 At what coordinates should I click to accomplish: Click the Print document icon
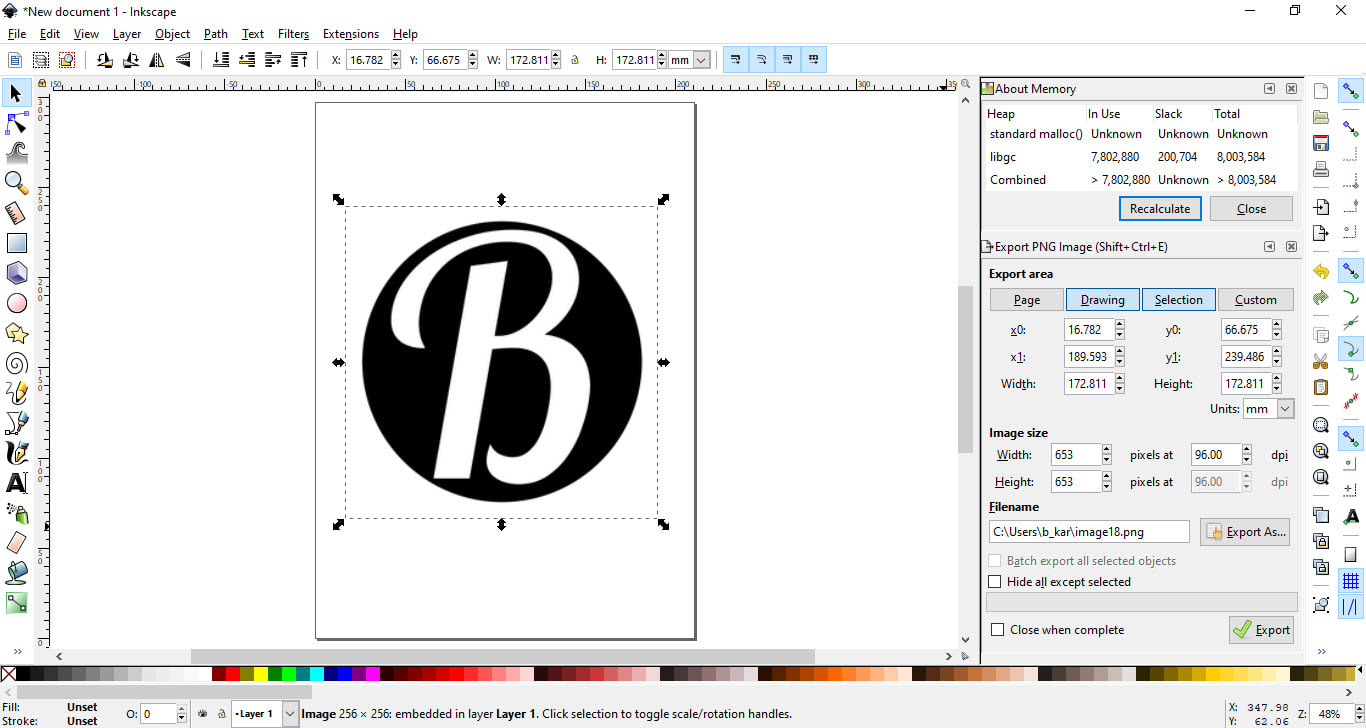[1321, 169]
